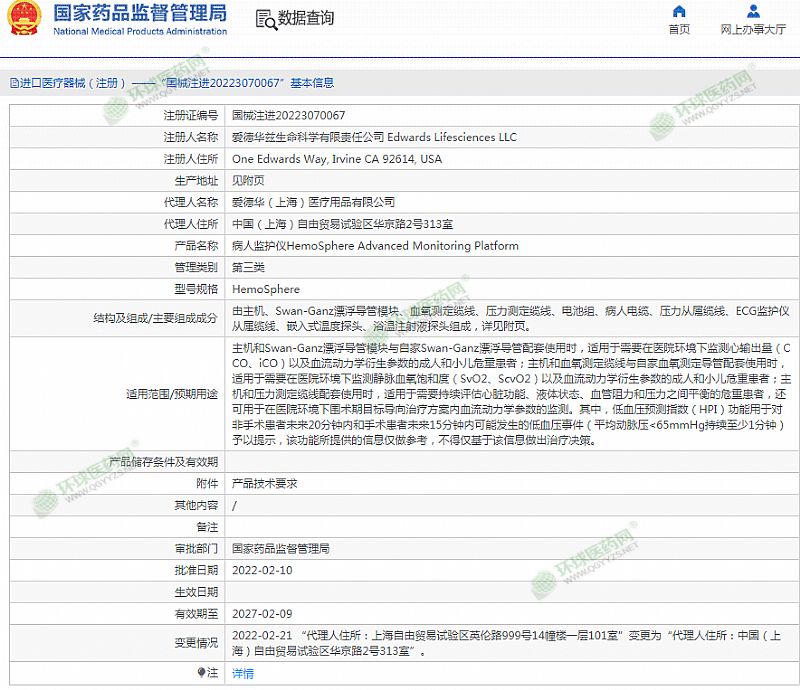Click the National Medical Products Administration subtitle
Screen dimensions: 800x690
(x=139, y=31)
